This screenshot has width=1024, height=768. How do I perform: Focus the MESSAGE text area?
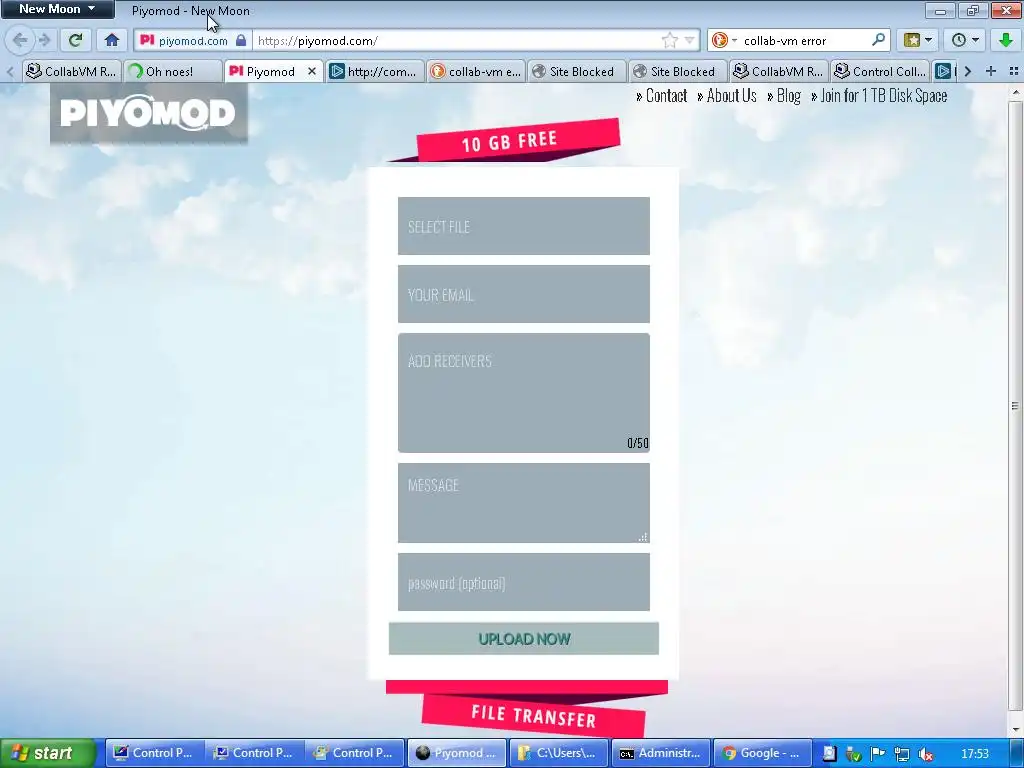(524, 503)
